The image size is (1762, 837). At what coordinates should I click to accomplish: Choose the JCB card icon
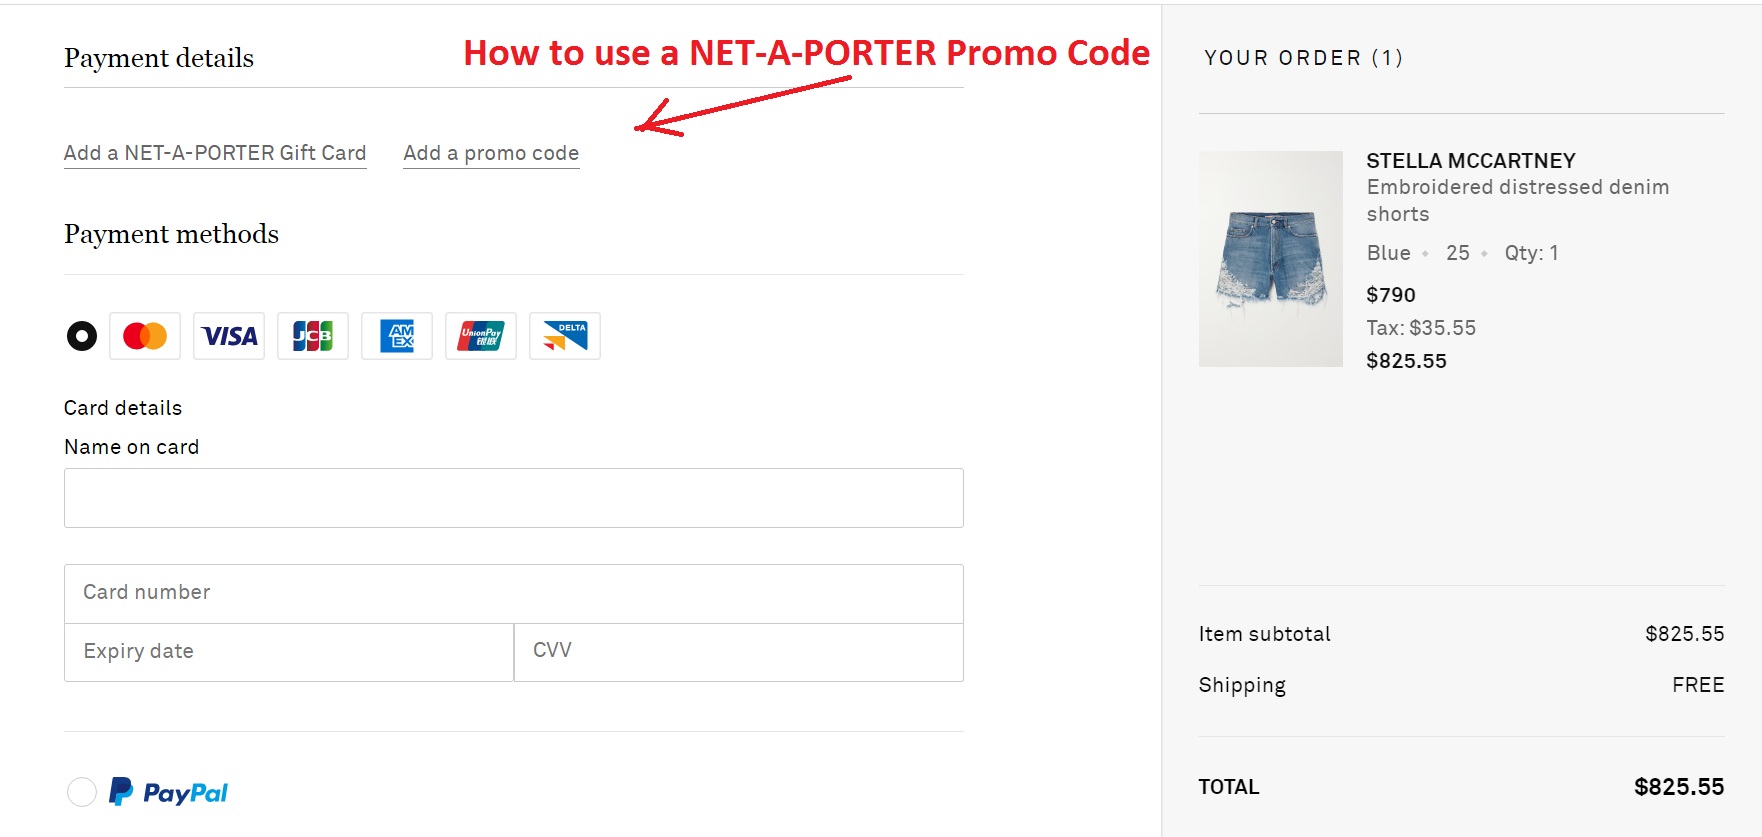[312, 336]
